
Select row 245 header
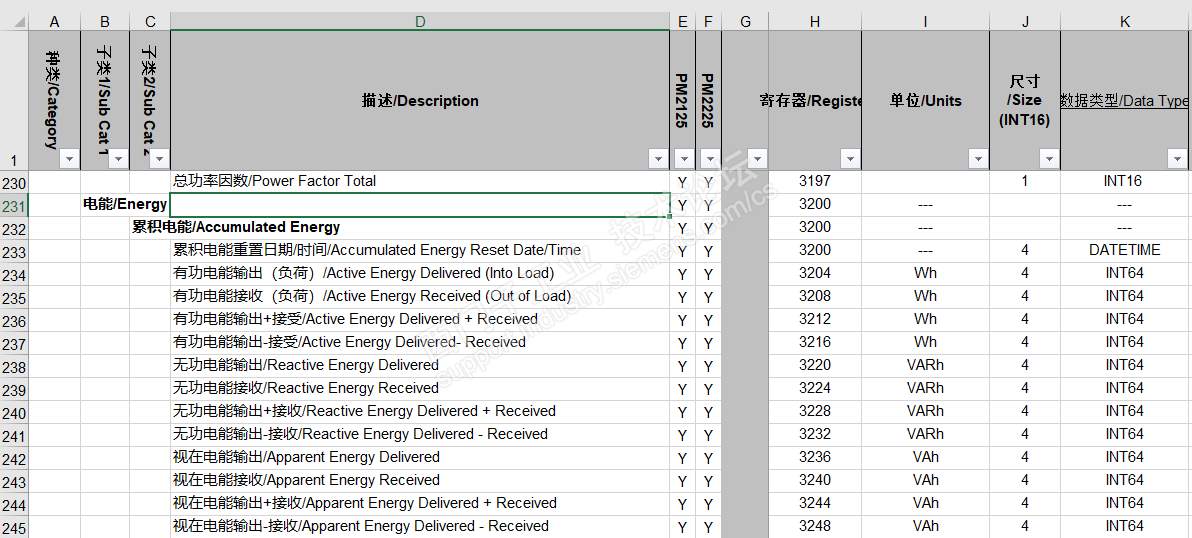pos(14,527)
